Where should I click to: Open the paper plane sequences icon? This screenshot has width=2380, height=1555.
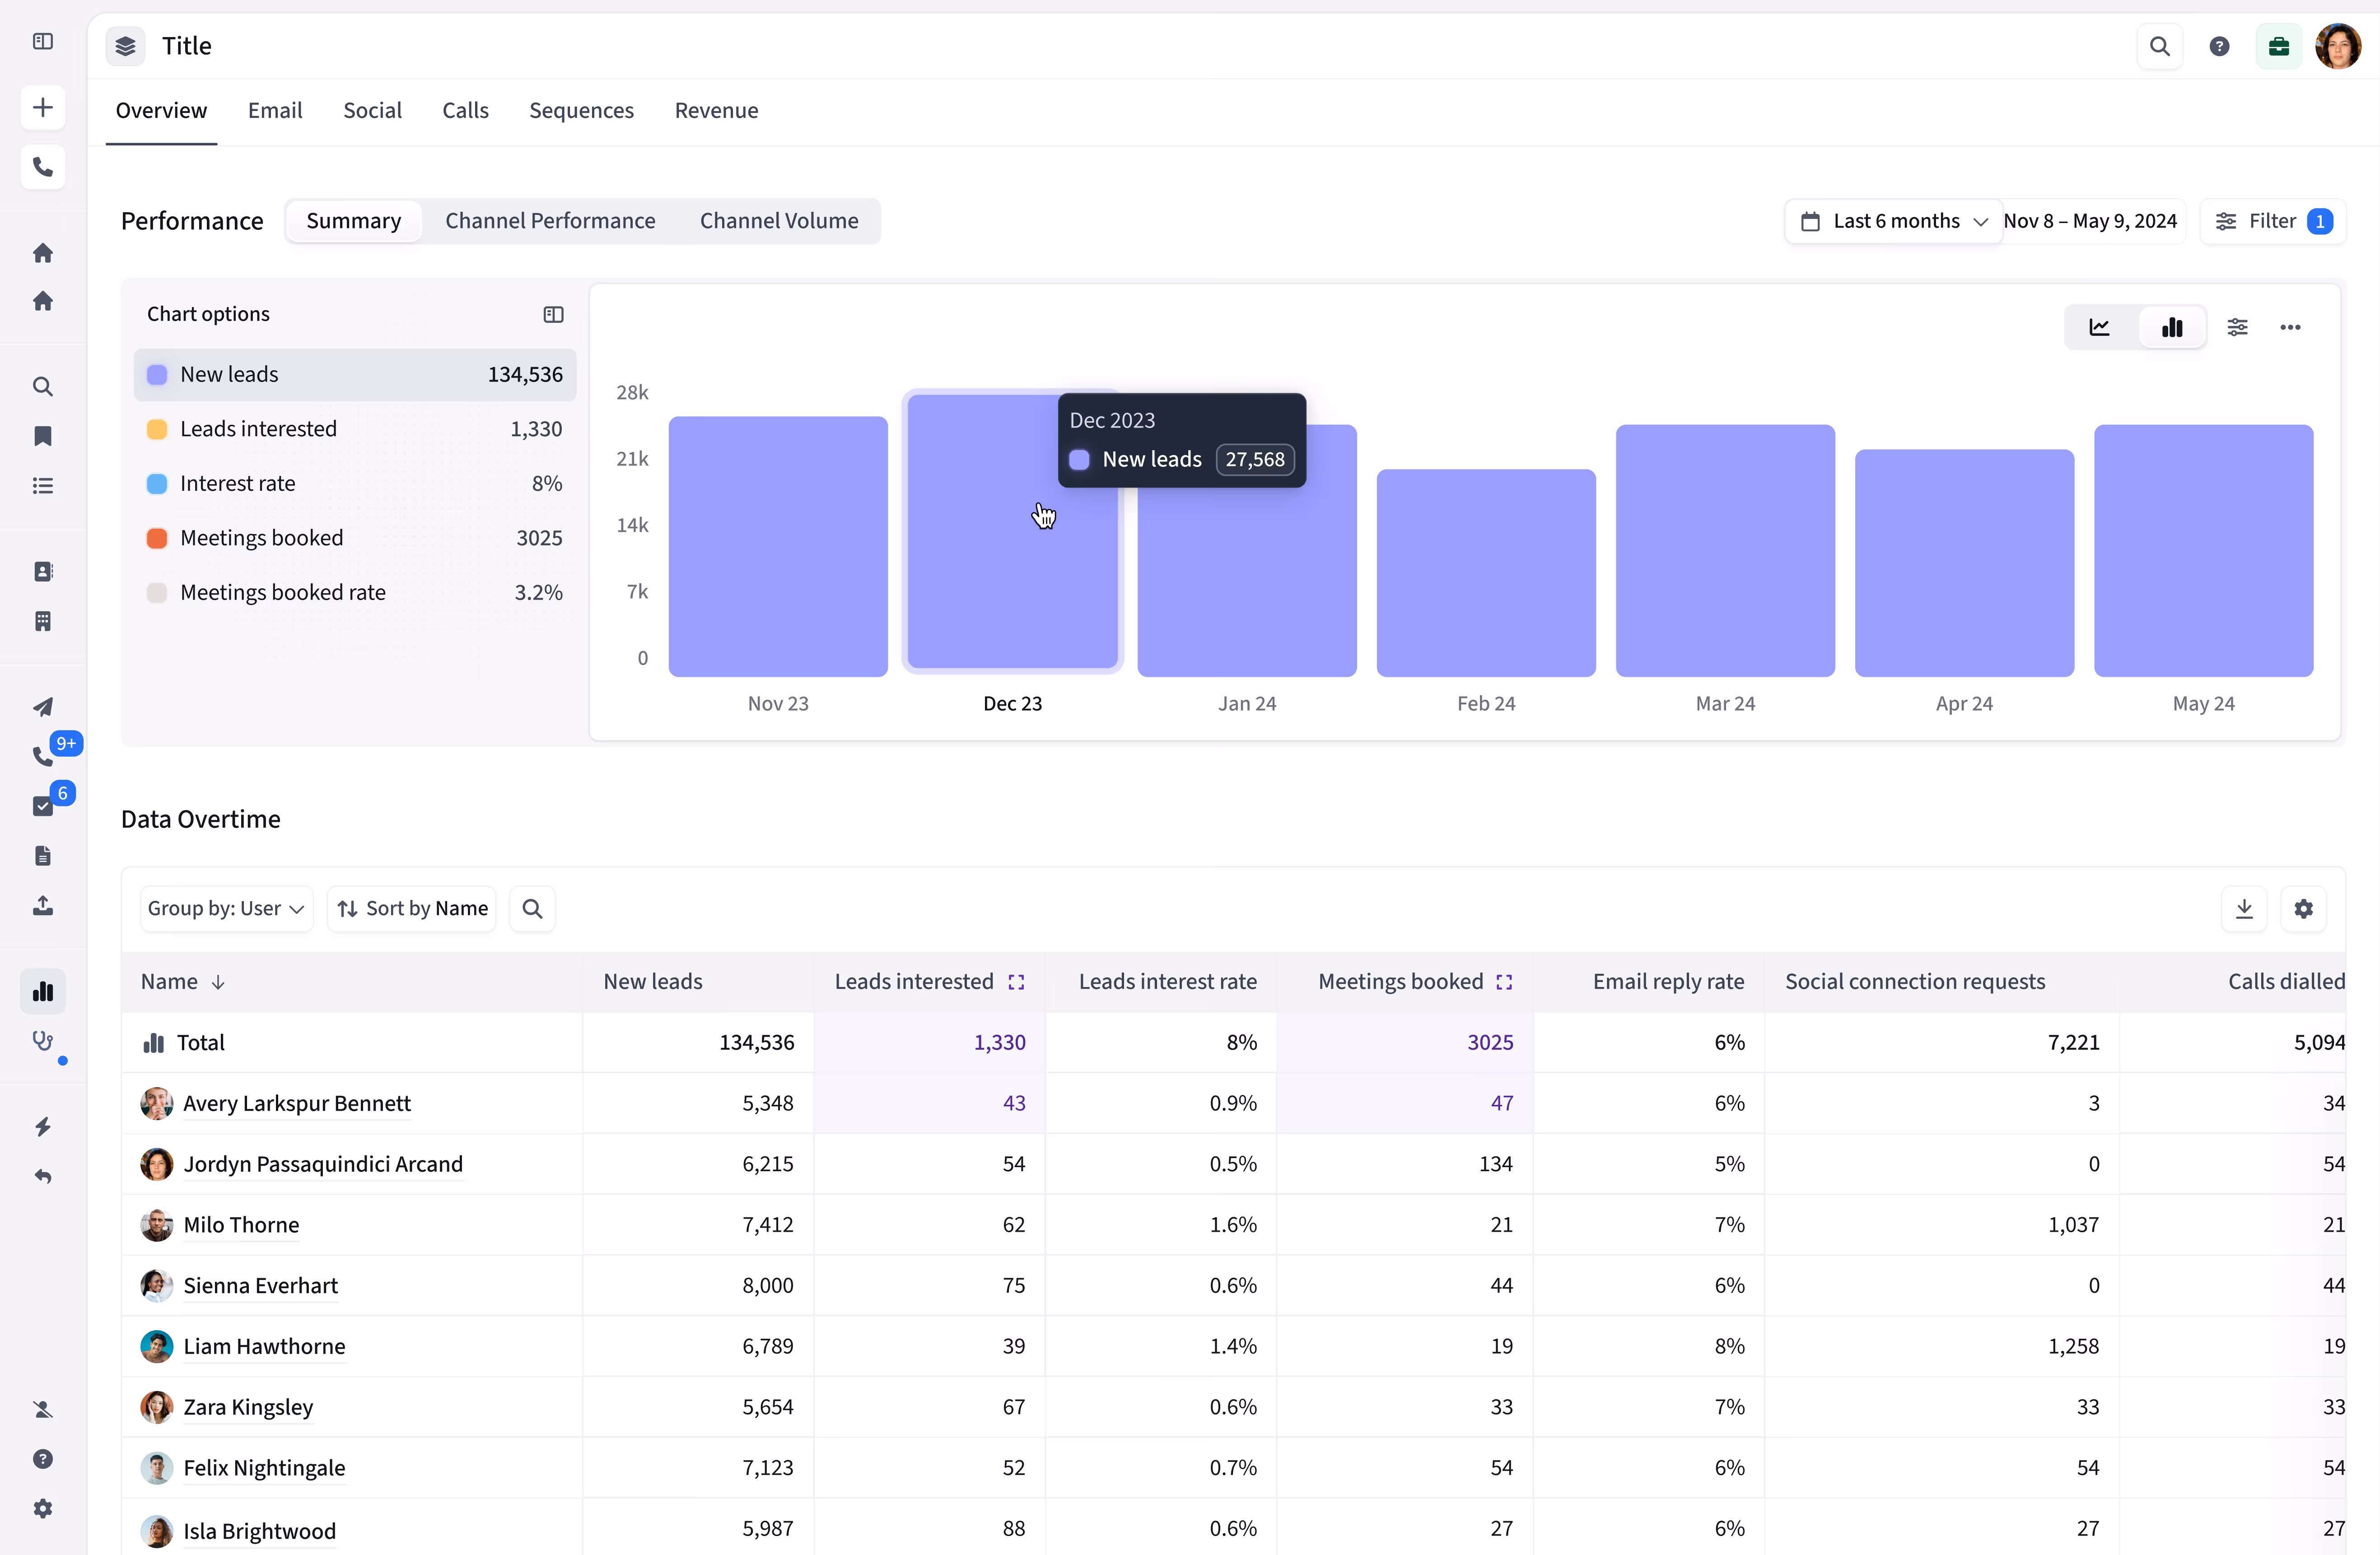pos(43,707)
